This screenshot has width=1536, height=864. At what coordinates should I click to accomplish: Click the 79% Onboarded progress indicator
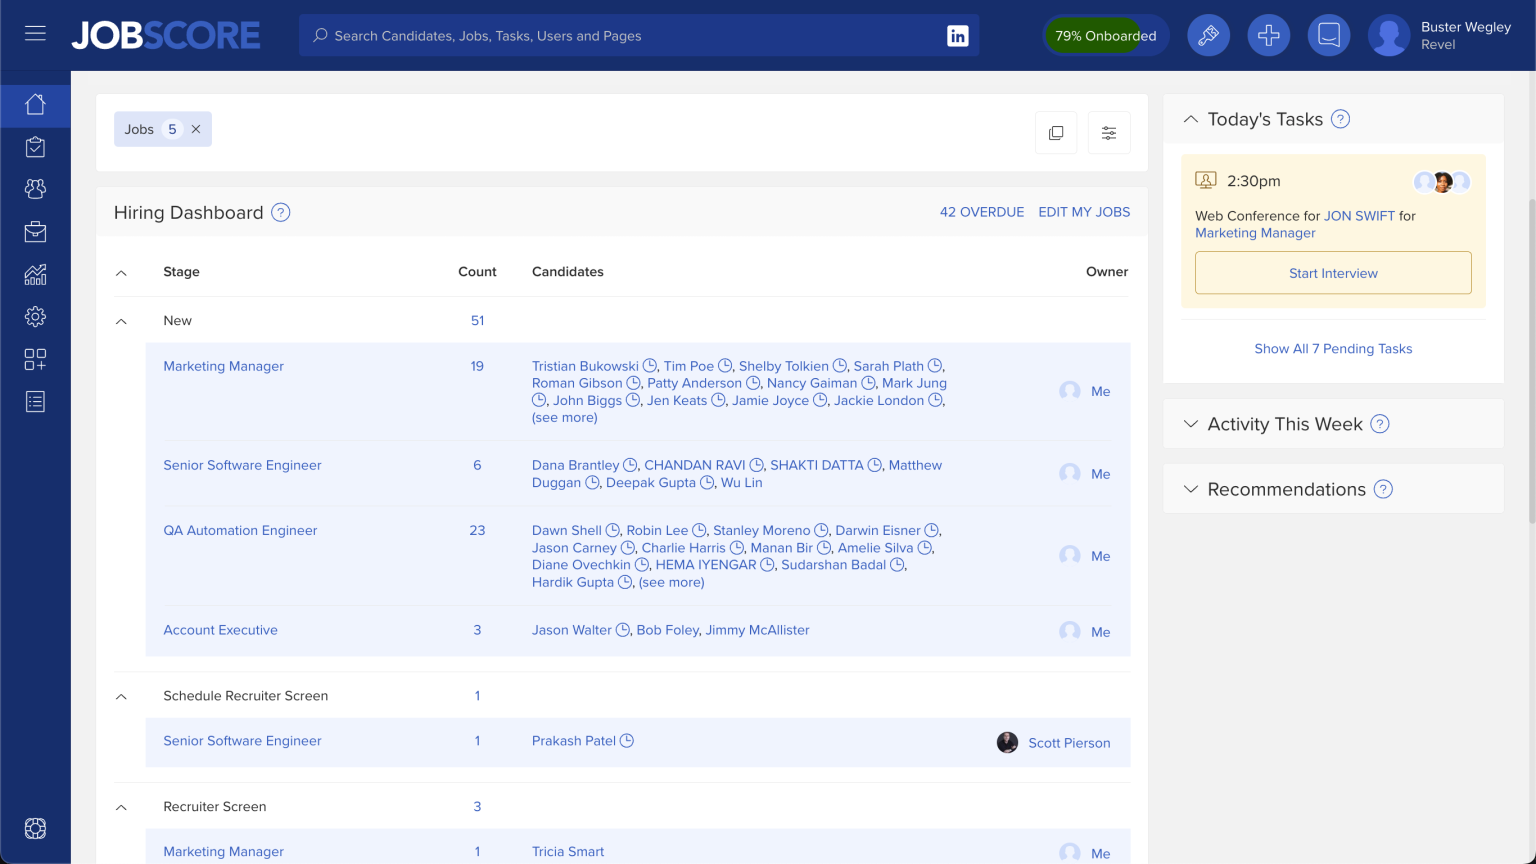pyautogui.click(x=1105, y=36)
